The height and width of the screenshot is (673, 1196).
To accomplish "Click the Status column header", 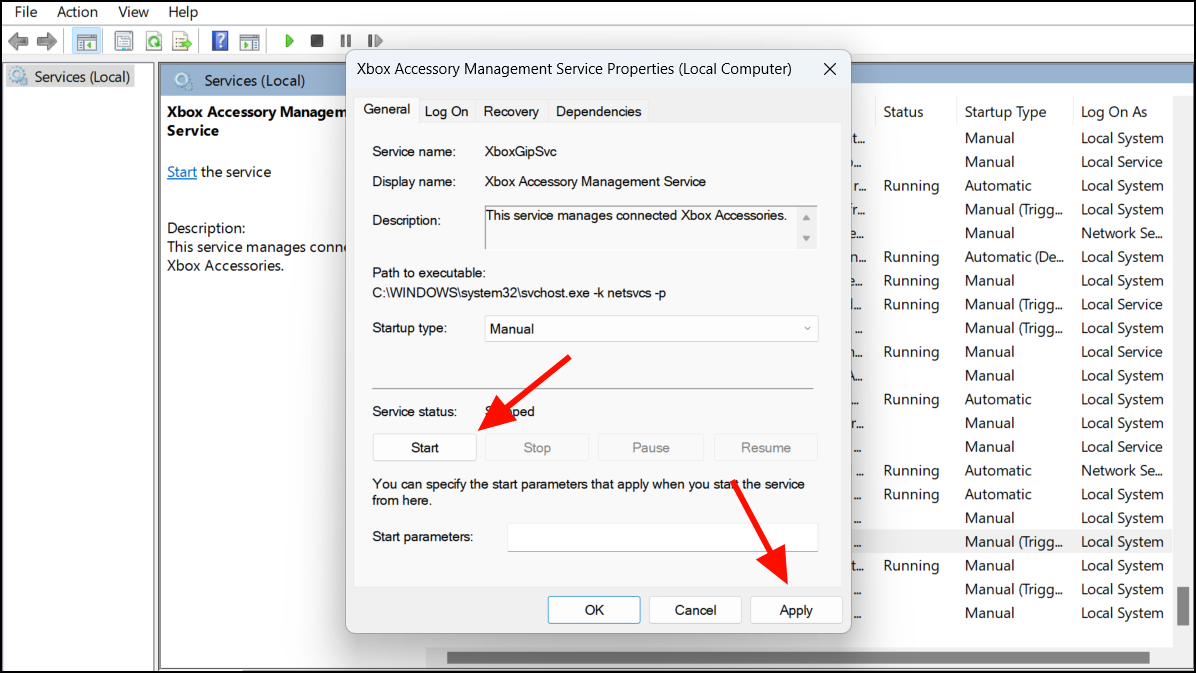I will point(903,112).
